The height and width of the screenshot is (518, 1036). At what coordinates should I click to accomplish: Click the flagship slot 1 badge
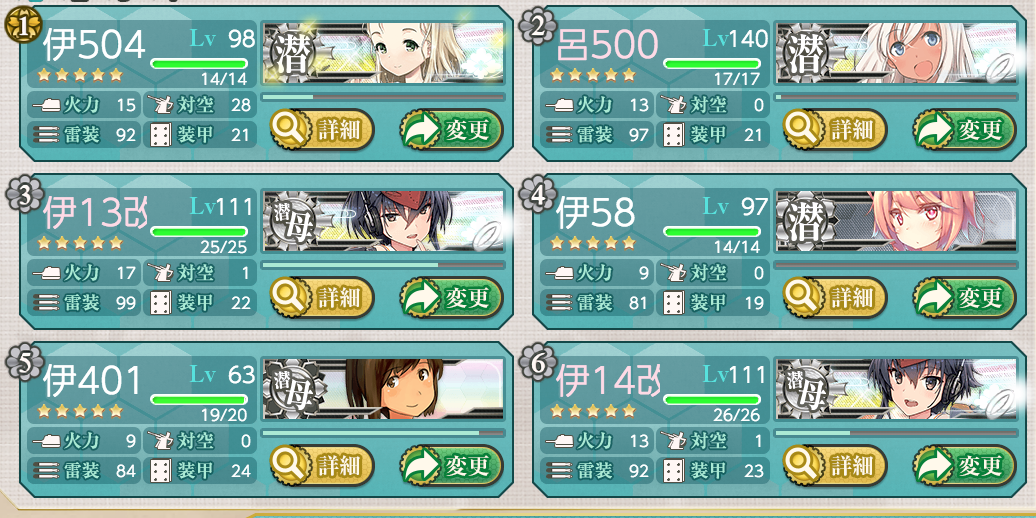coord(23,26)
